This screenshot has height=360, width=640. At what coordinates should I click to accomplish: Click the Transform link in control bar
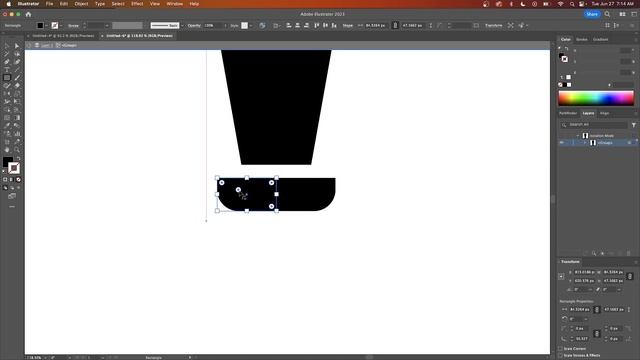click(493, 25)
